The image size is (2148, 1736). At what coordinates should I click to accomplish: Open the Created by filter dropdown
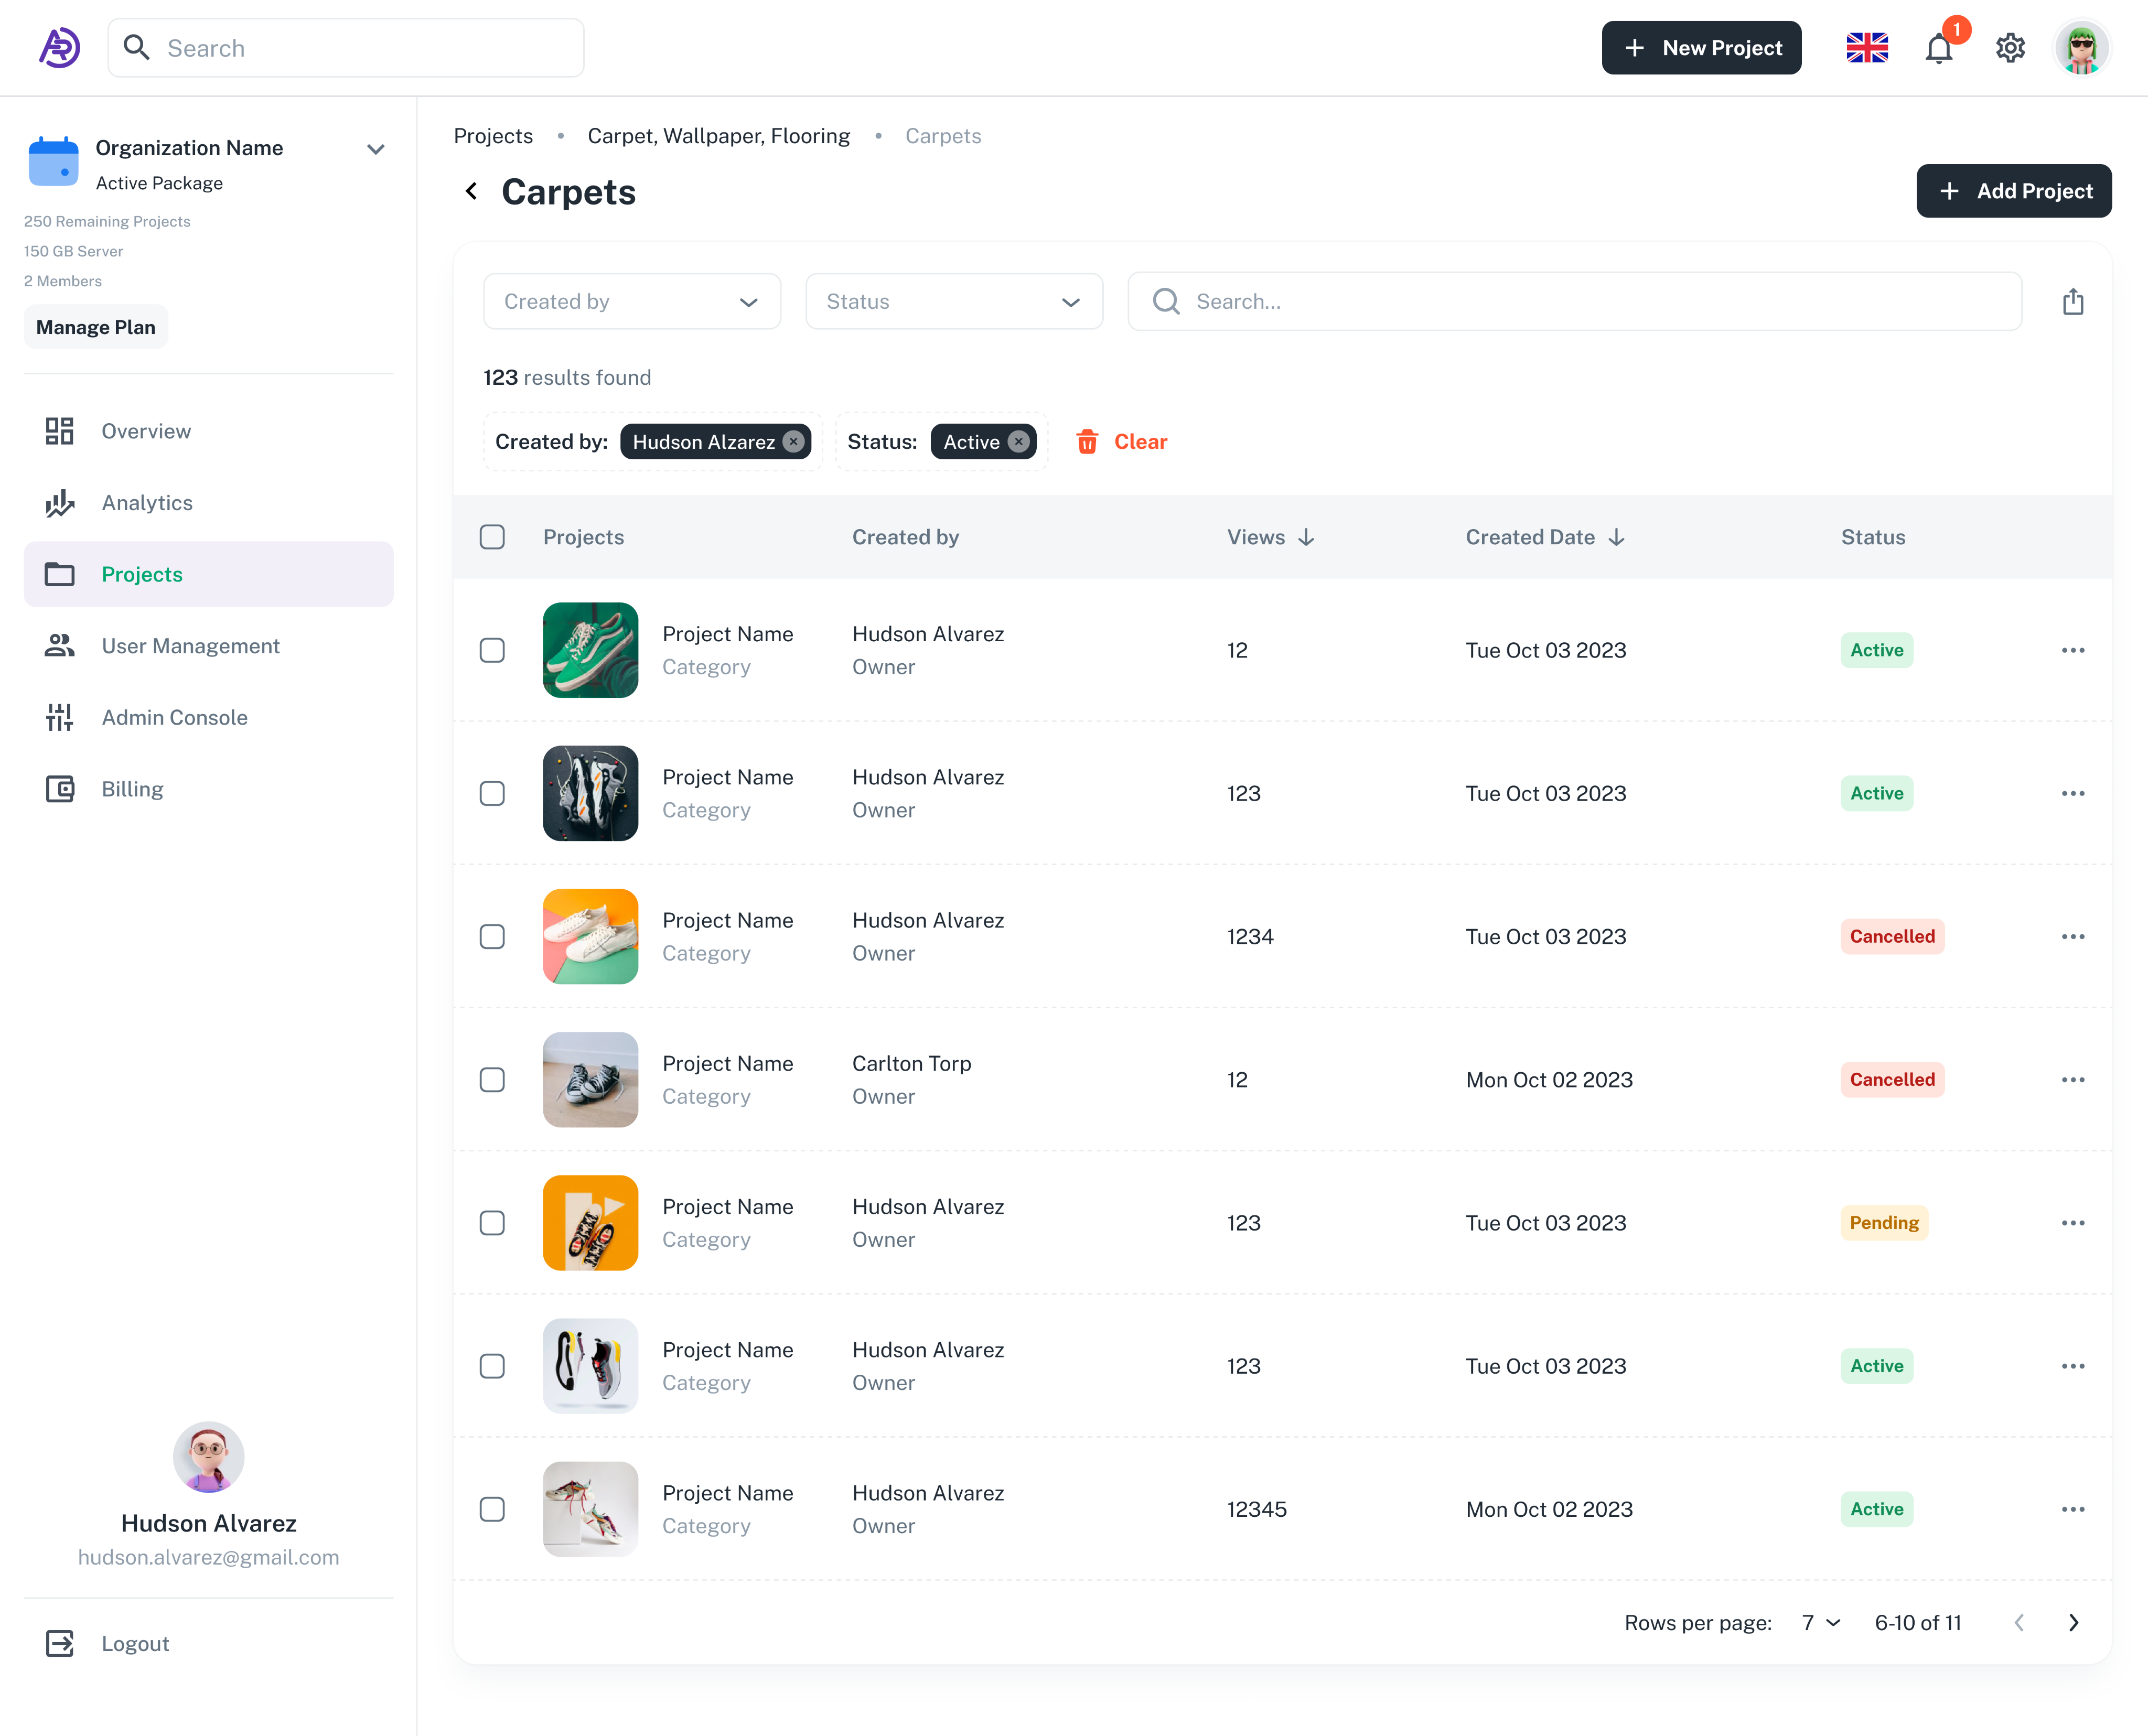pyautogui.click(x=632, y=302)
